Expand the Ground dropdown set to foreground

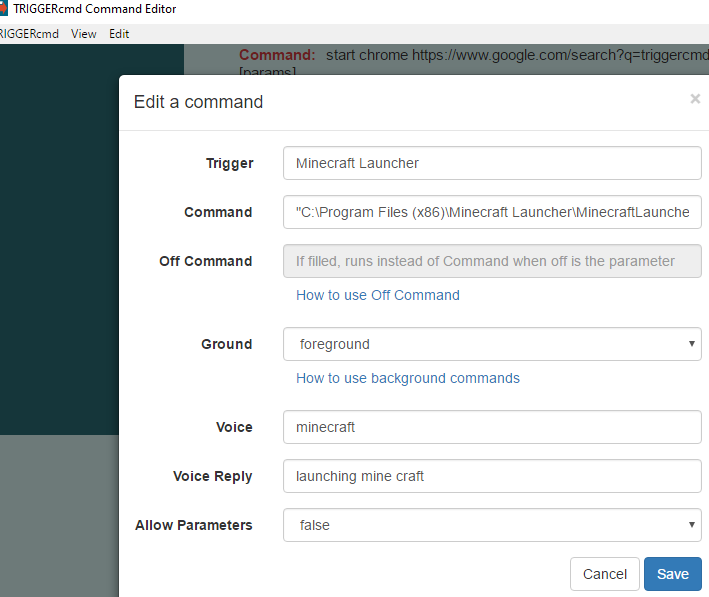[x=492, y=344]
